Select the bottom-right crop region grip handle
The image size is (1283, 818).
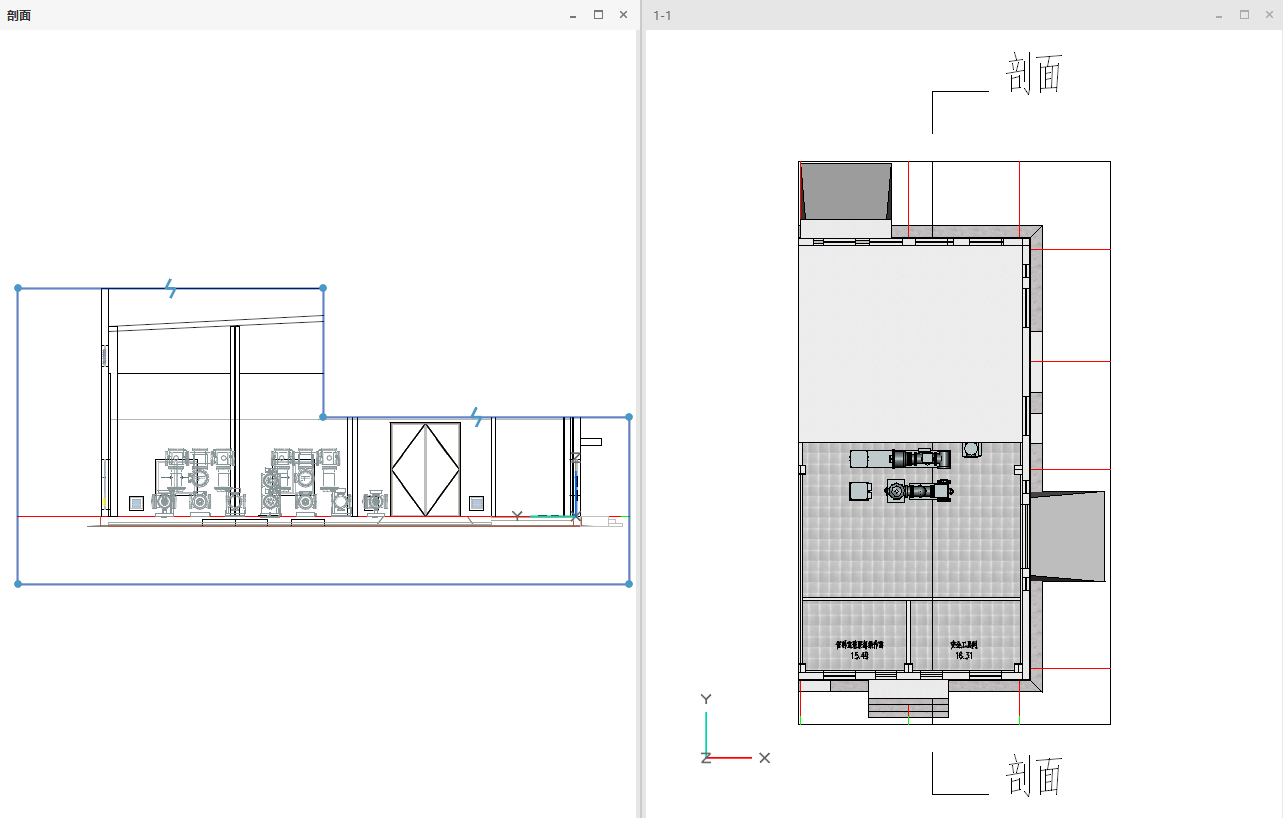point(629,584)
